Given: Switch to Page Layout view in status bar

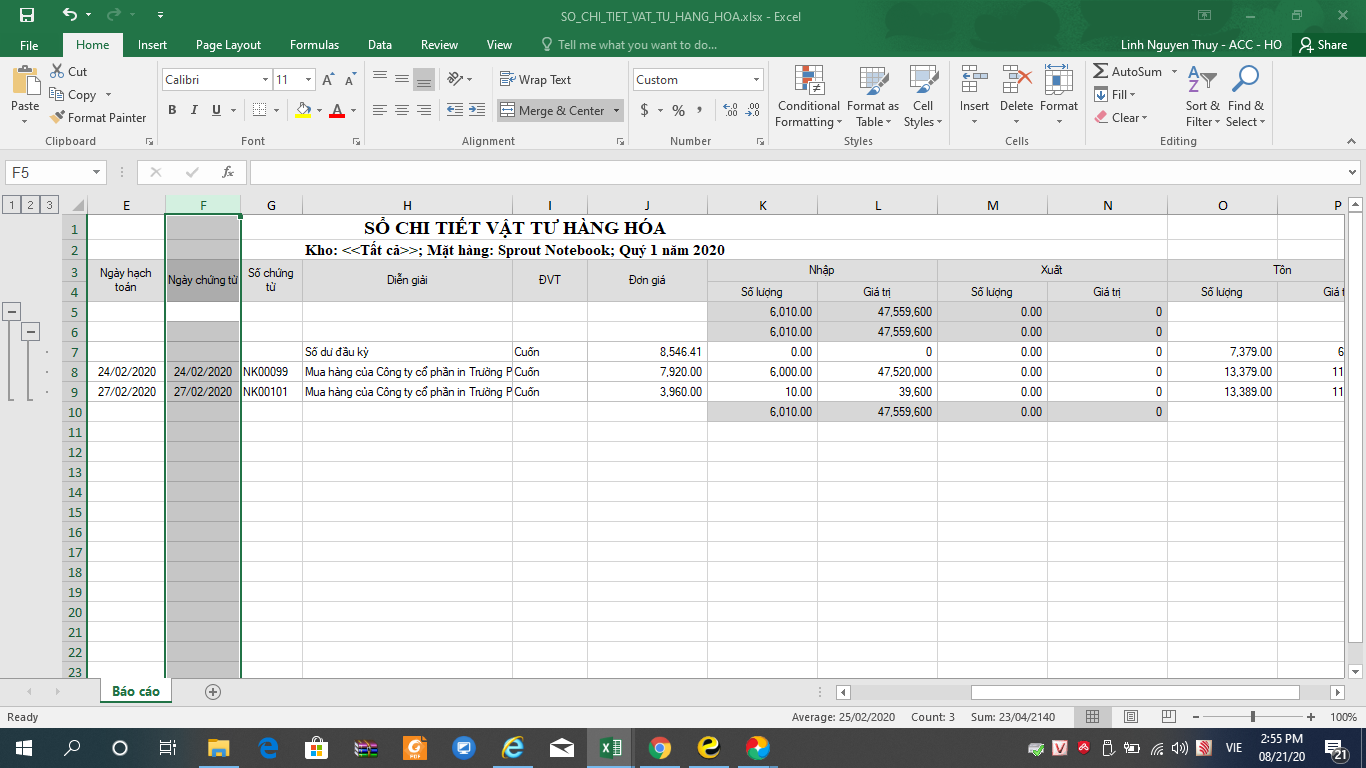Looking at the screenshot, I should coord(1131,717).
